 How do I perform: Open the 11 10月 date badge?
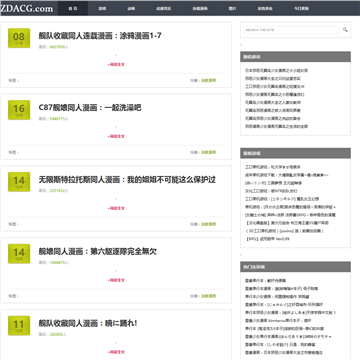(19, 326)
